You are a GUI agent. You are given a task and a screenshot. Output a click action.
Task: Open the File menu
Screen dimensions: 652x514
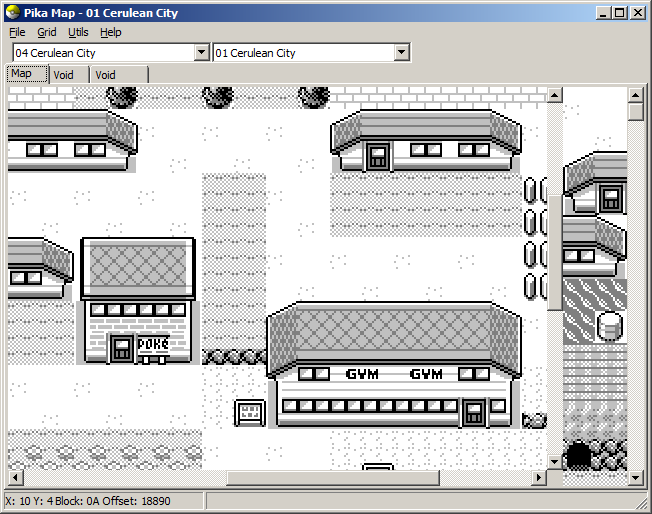(17, 32)
